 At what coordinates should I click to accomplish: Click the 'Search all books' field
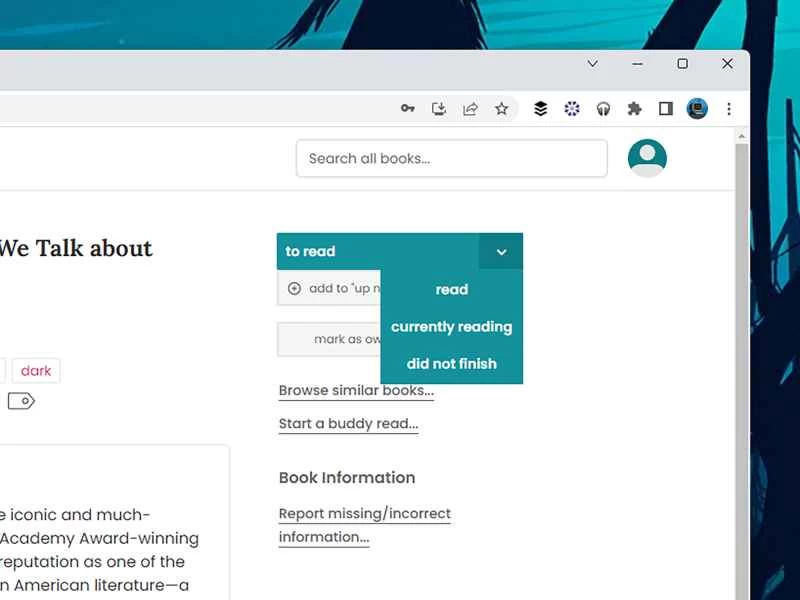point(451,158)
